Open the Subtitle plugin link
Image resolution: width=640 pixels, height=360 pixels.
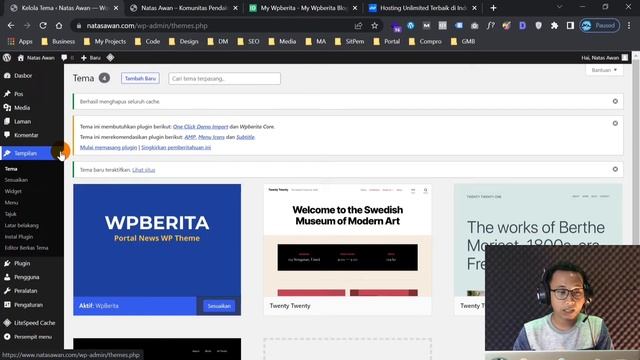point(245,137)
